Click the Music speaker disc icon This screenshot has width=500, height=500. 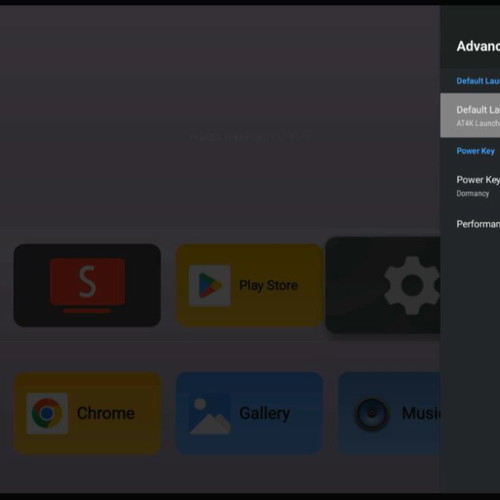372,413
